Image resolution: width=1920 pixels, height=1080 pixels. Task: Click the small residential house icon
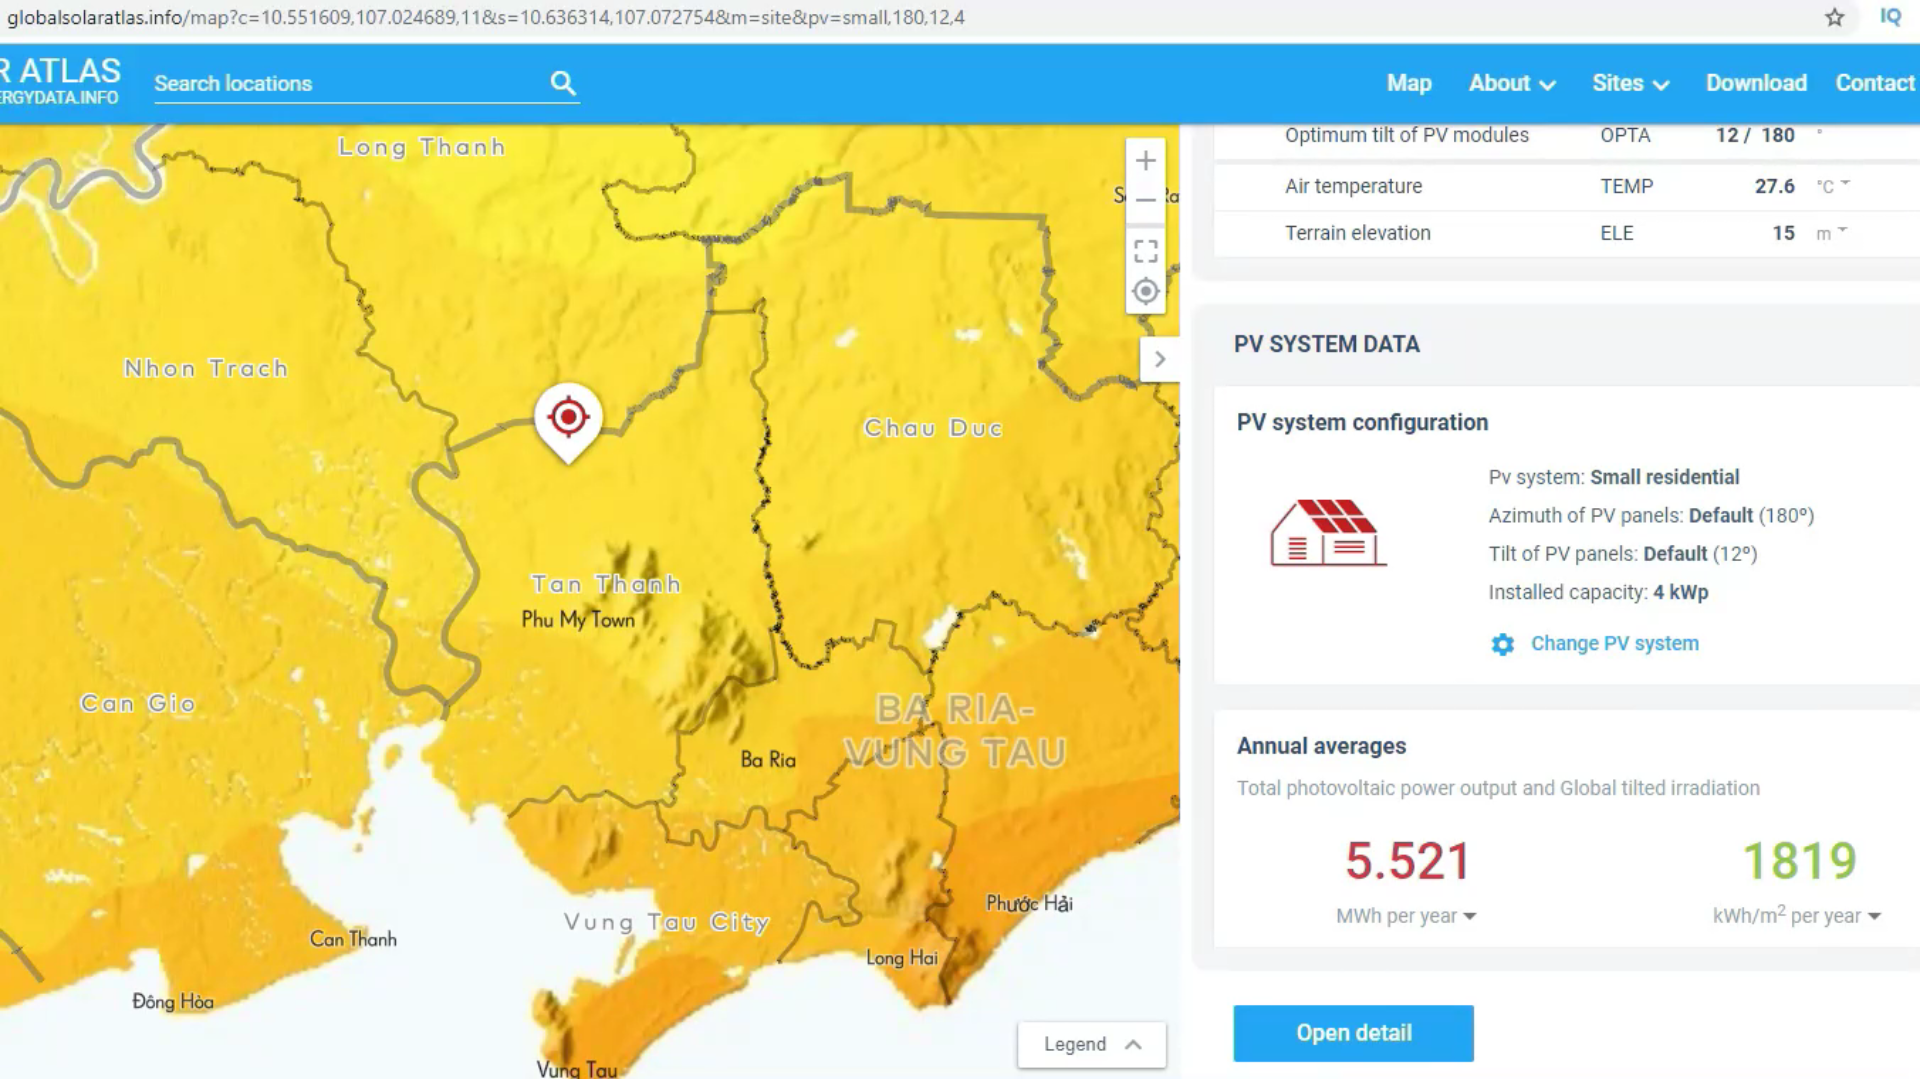[1327, 533]
